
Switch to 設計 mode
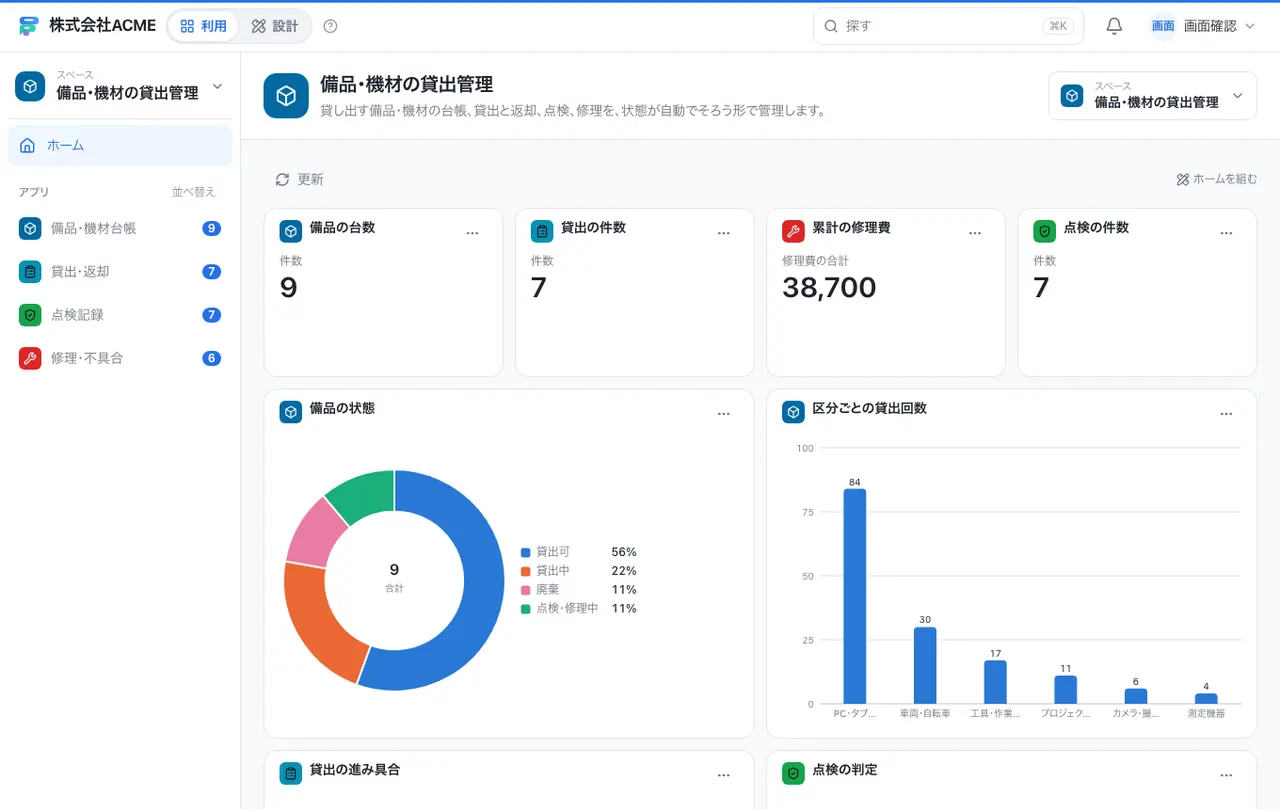coord(275,26)
